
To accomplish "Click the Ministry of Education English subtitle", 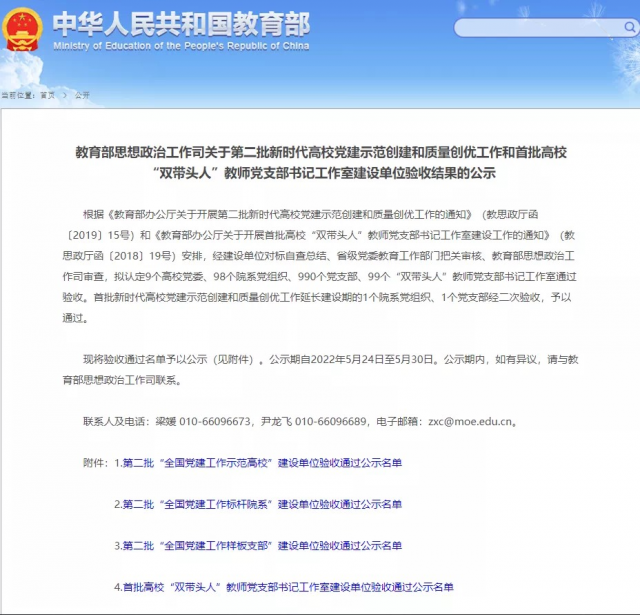I will click(181, 46).
